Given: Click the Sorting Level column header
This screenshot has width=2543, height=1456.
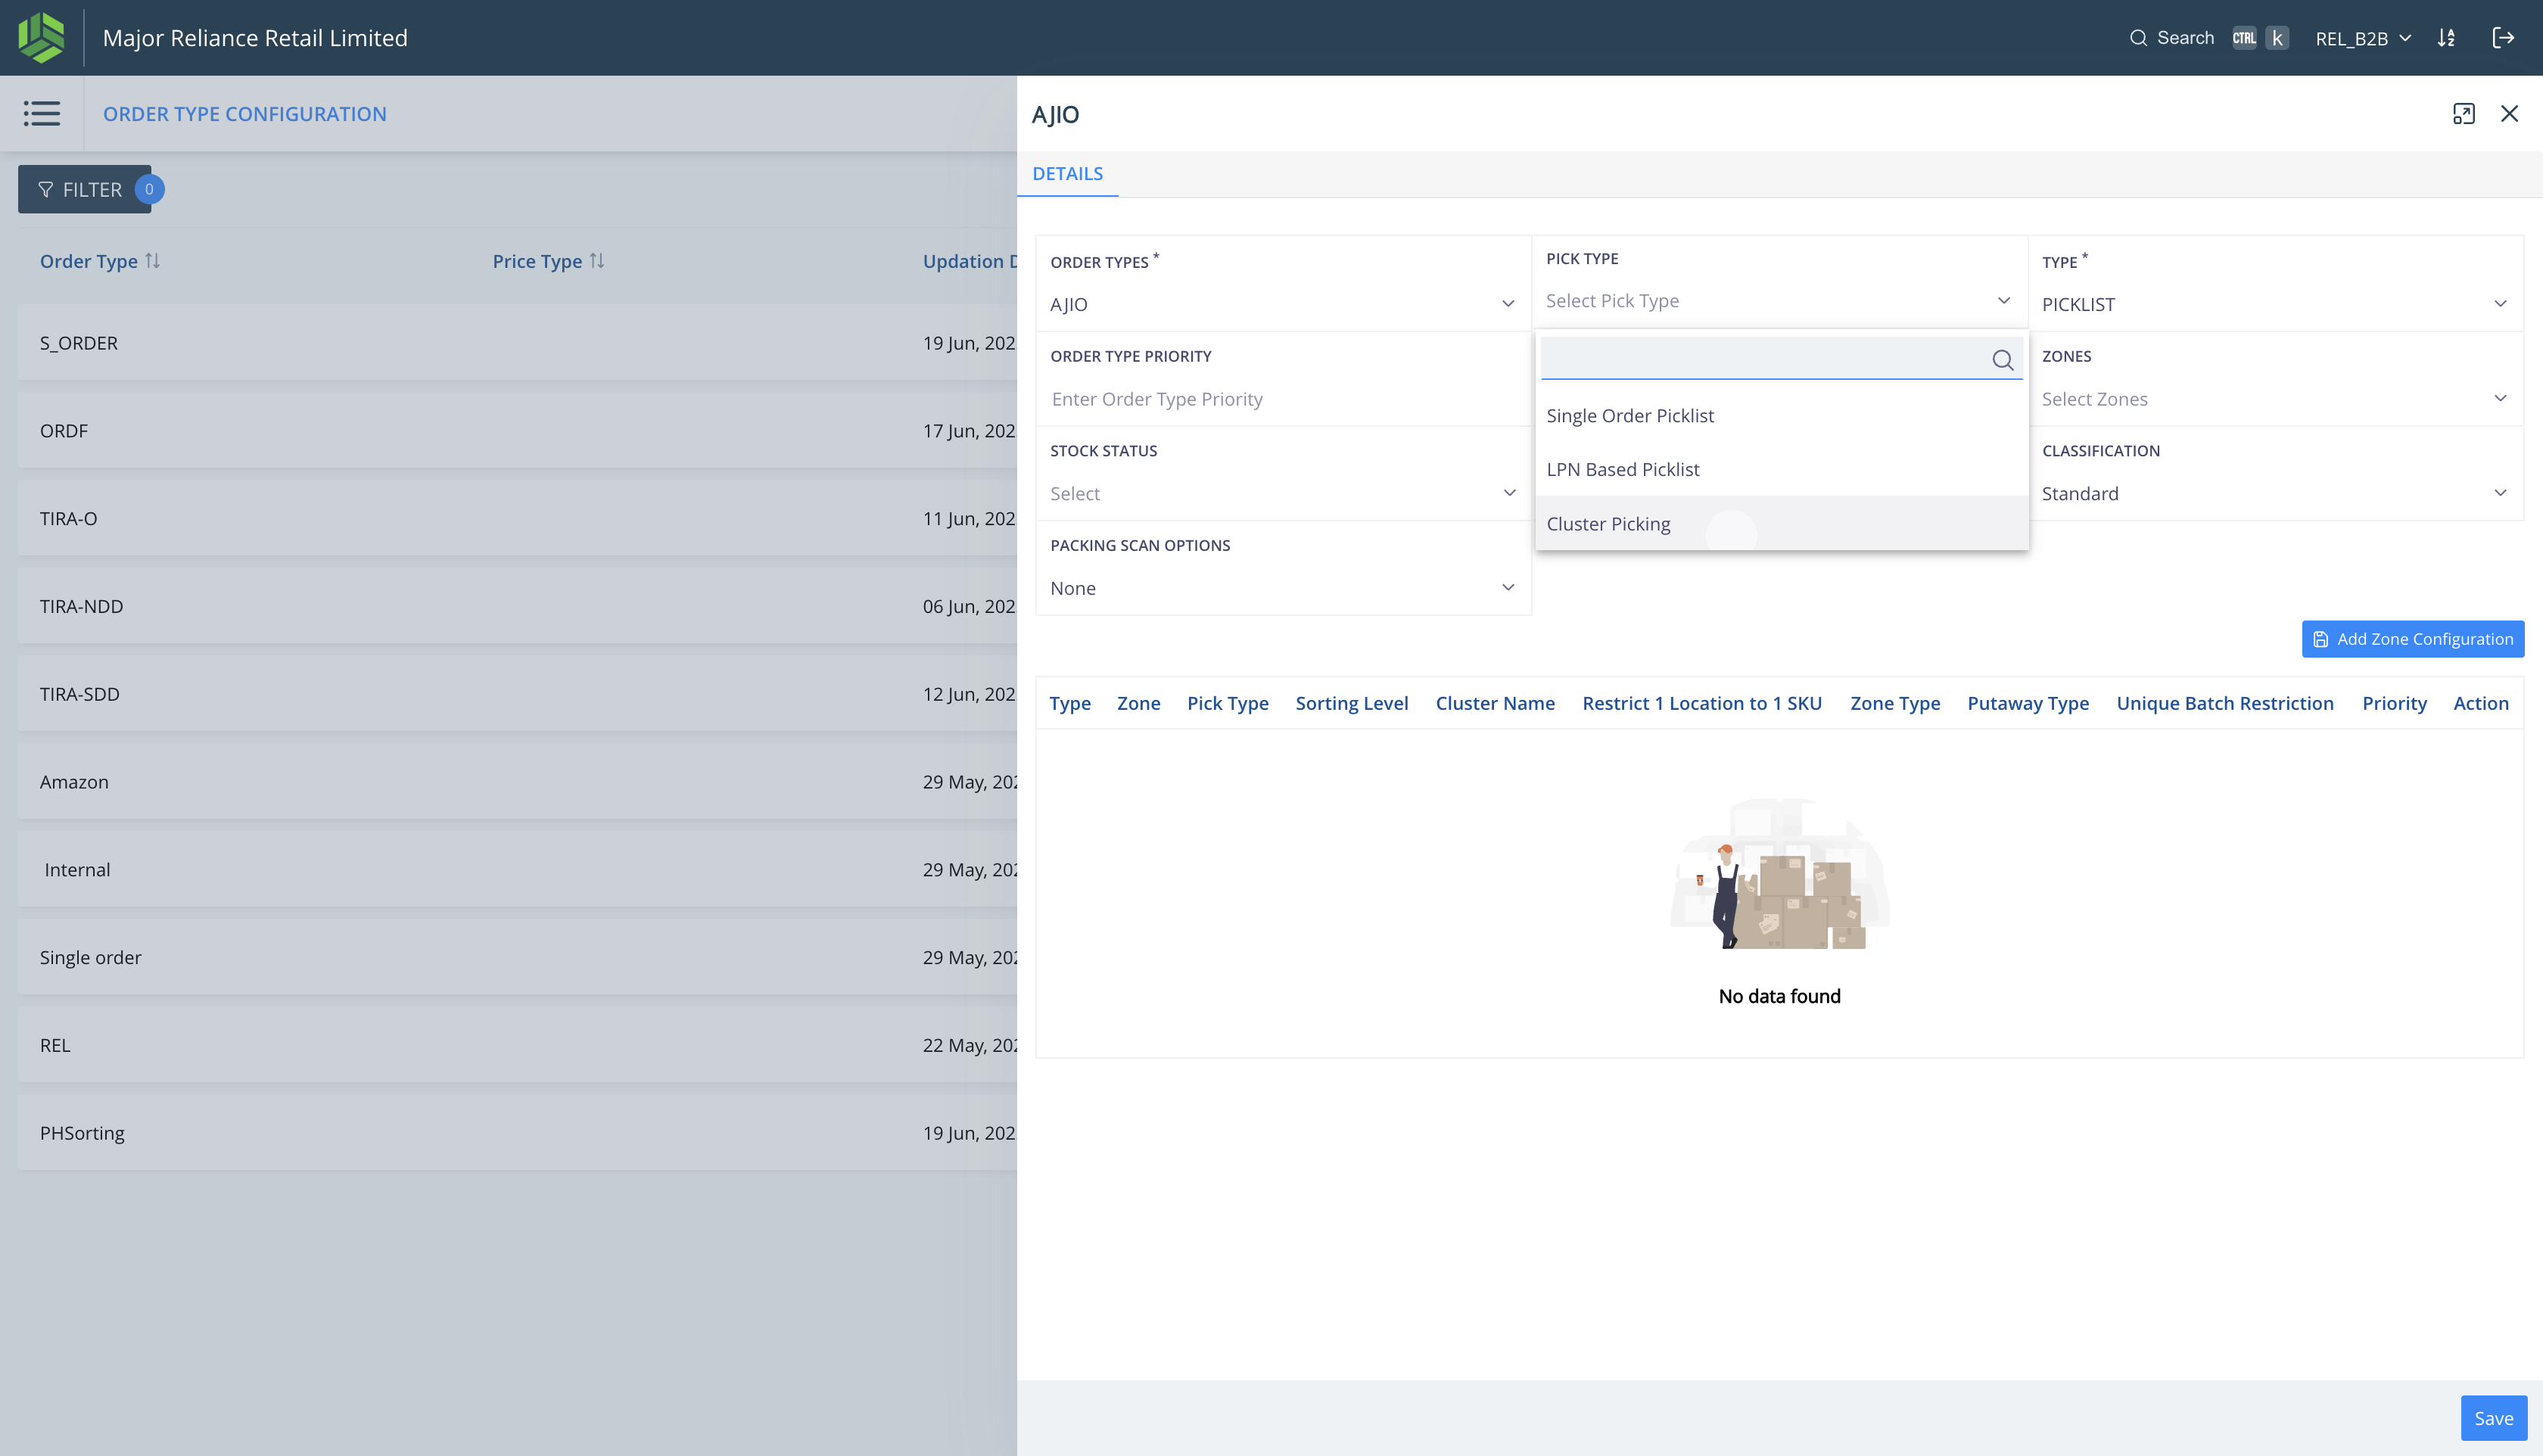Looking at the screenshot, I should pyautogui.click(x=1351, y=703).
